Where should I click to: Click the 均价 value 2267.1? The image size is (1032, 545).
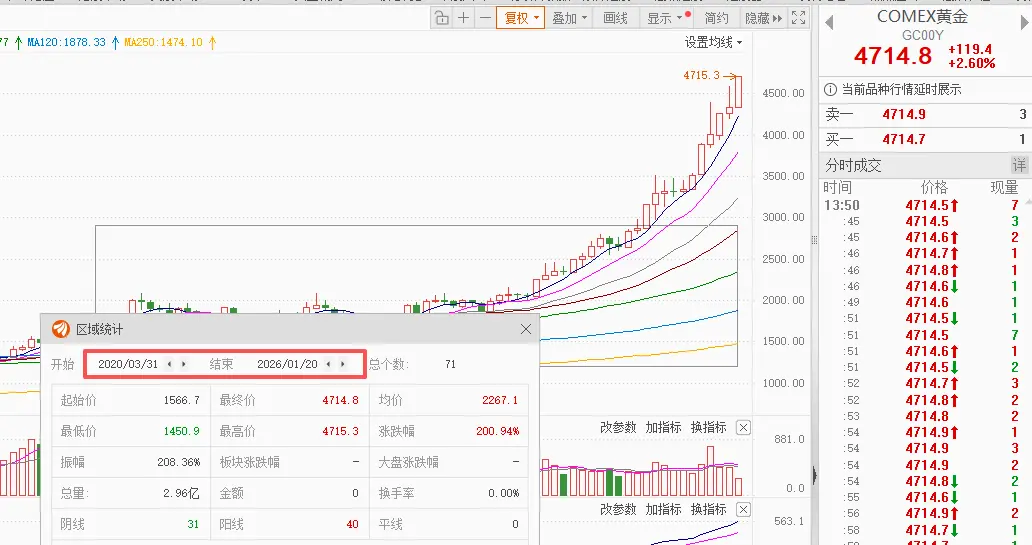click(x=500, y=400)
